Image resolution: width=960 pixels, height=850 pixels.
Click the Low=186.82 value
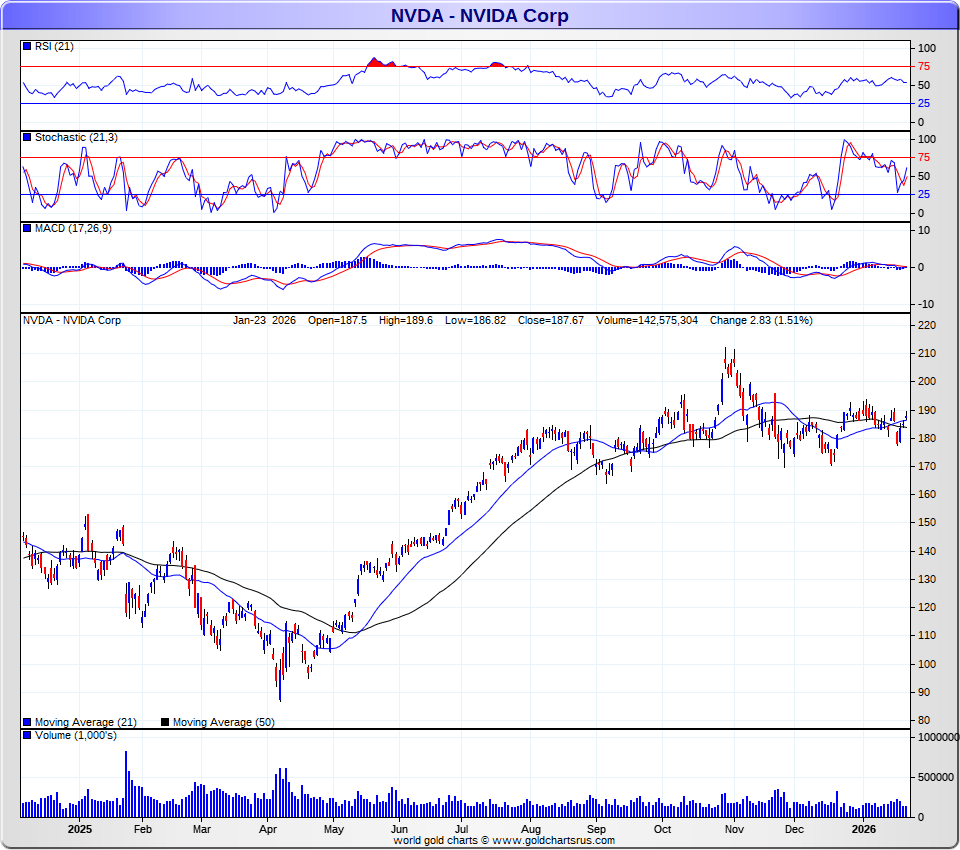tap(475, 320)
